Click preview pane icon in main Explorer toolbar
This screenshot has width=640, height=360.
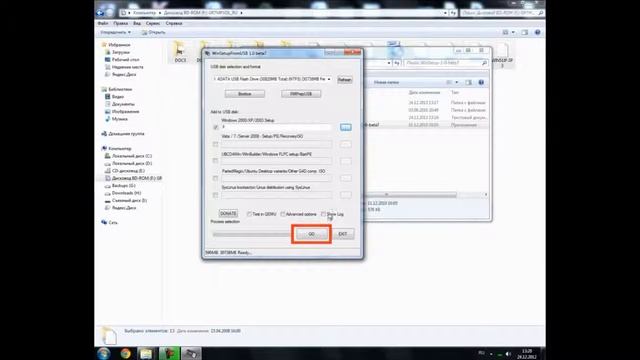(x=525, y=32)
